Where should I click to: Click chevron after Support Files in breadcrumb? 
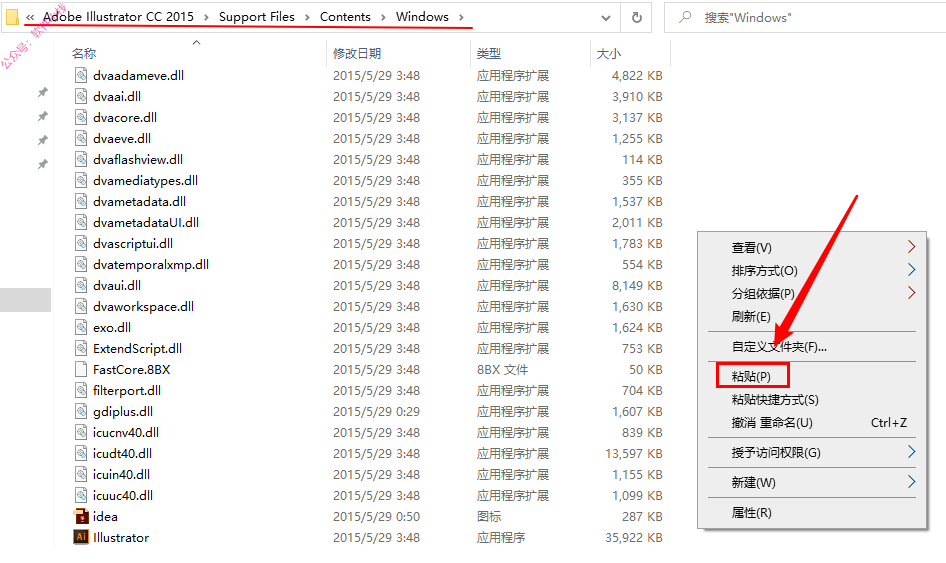(x=307, y=17)
